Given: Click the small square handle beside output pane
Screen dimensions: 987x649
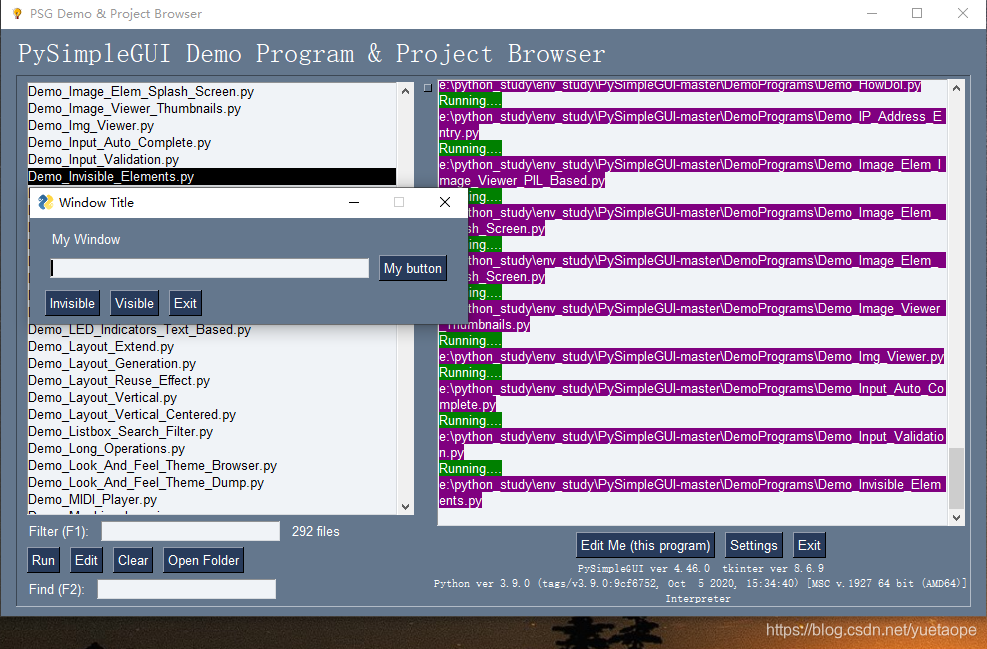Looking at the screenshot, I should click(428, 87).
